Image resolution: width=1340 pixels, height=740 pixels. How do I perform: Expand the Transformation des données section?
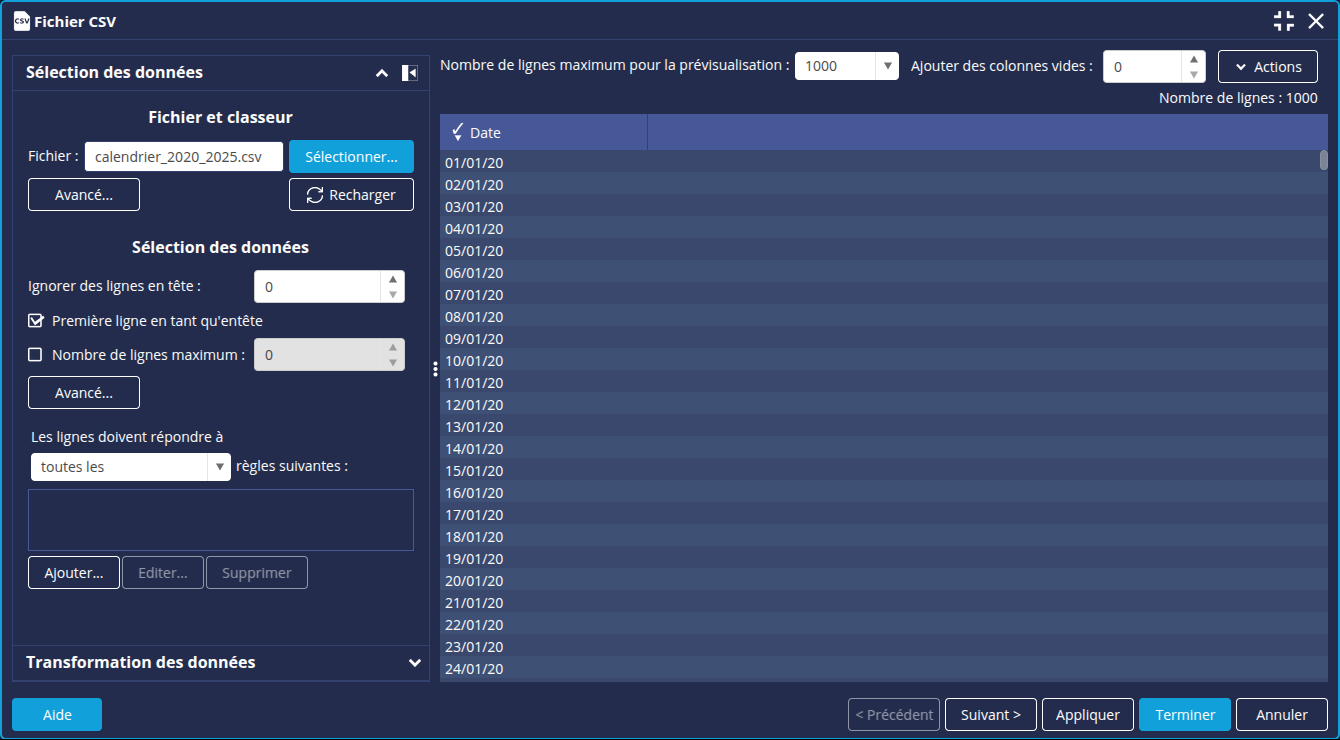[x=415, y=663]
